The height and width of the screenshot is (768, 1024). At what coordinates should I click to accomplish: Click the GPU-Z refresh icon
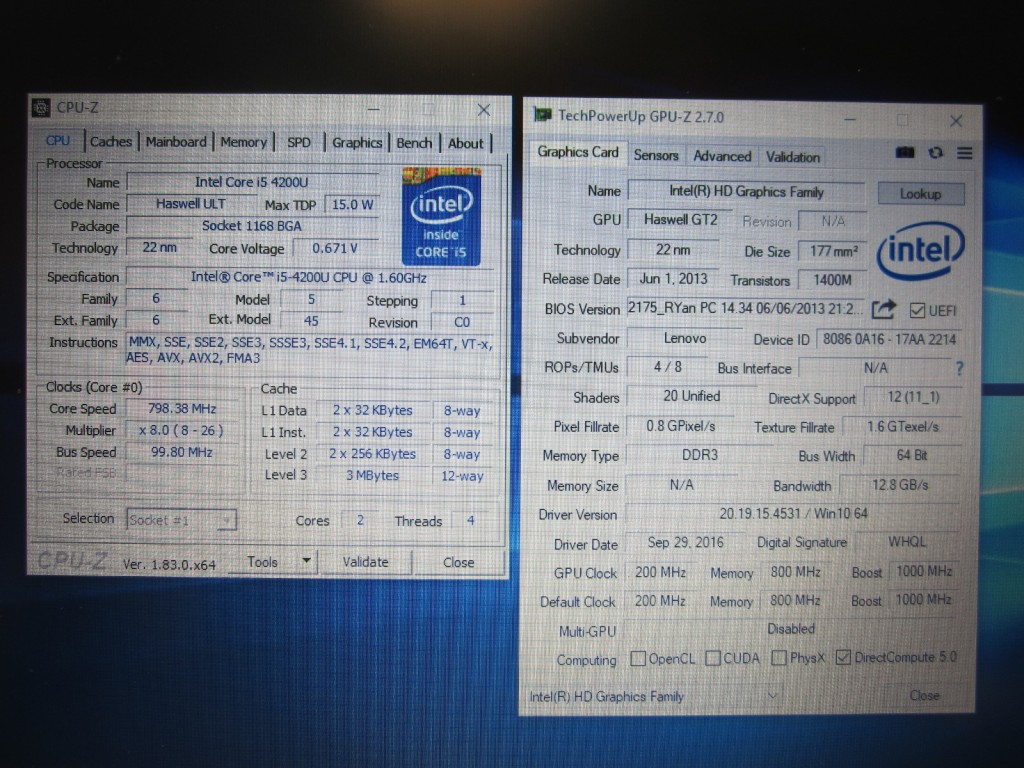pos(935,152)
